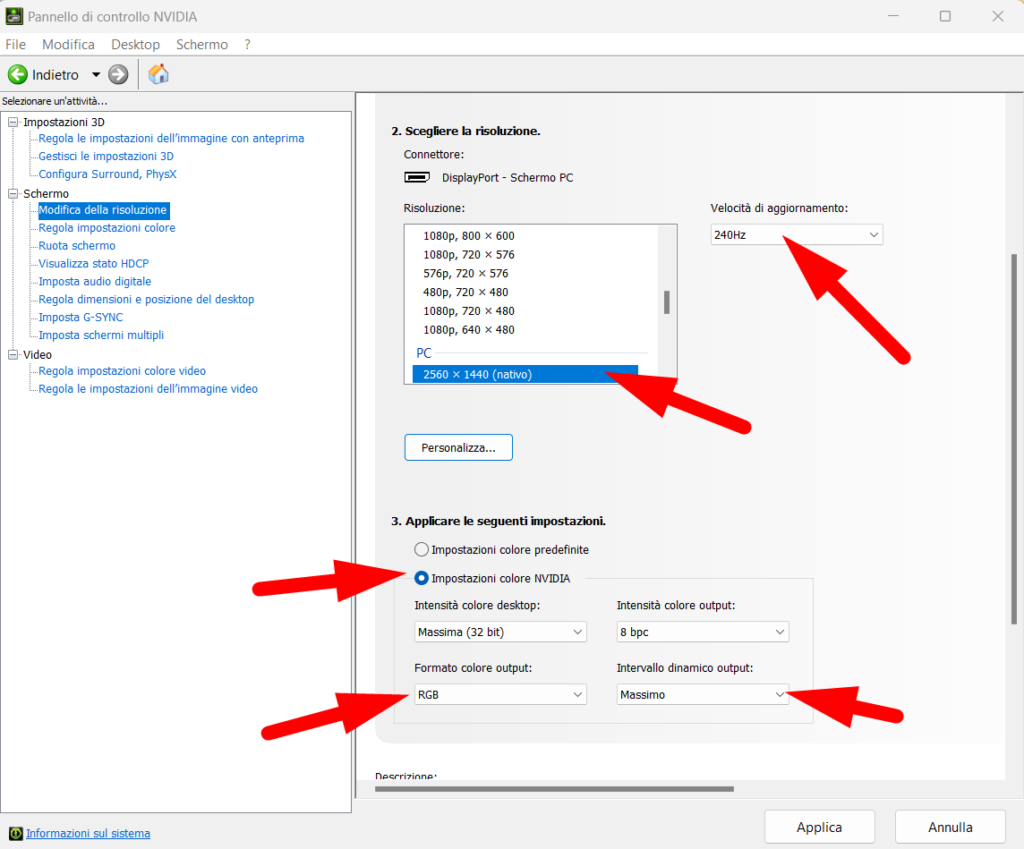The width and height of the screenshot is (1024, 849).
Task: Open the Desktop menu
Action: (x=135, y=44)
